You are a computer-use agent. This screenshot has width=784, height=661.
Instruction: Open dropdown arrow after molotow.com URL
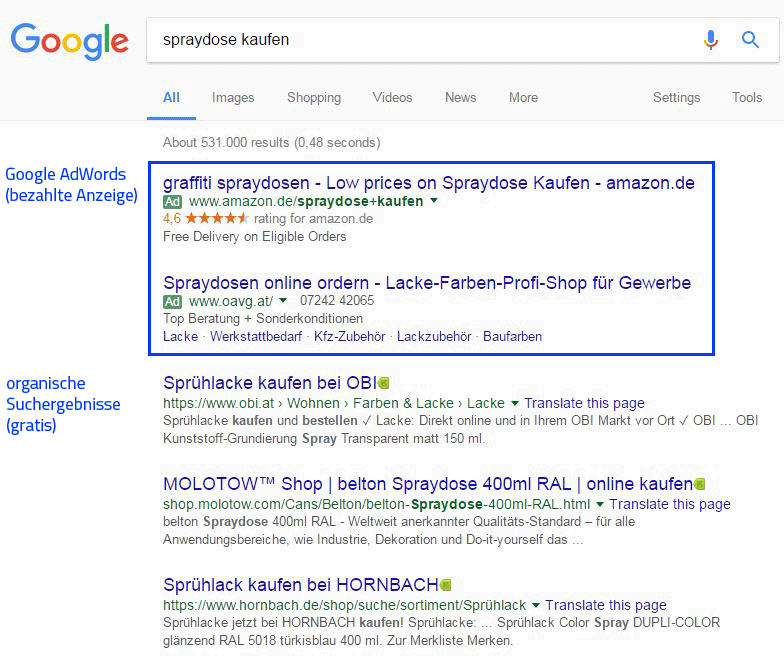(x=600, y=504)
